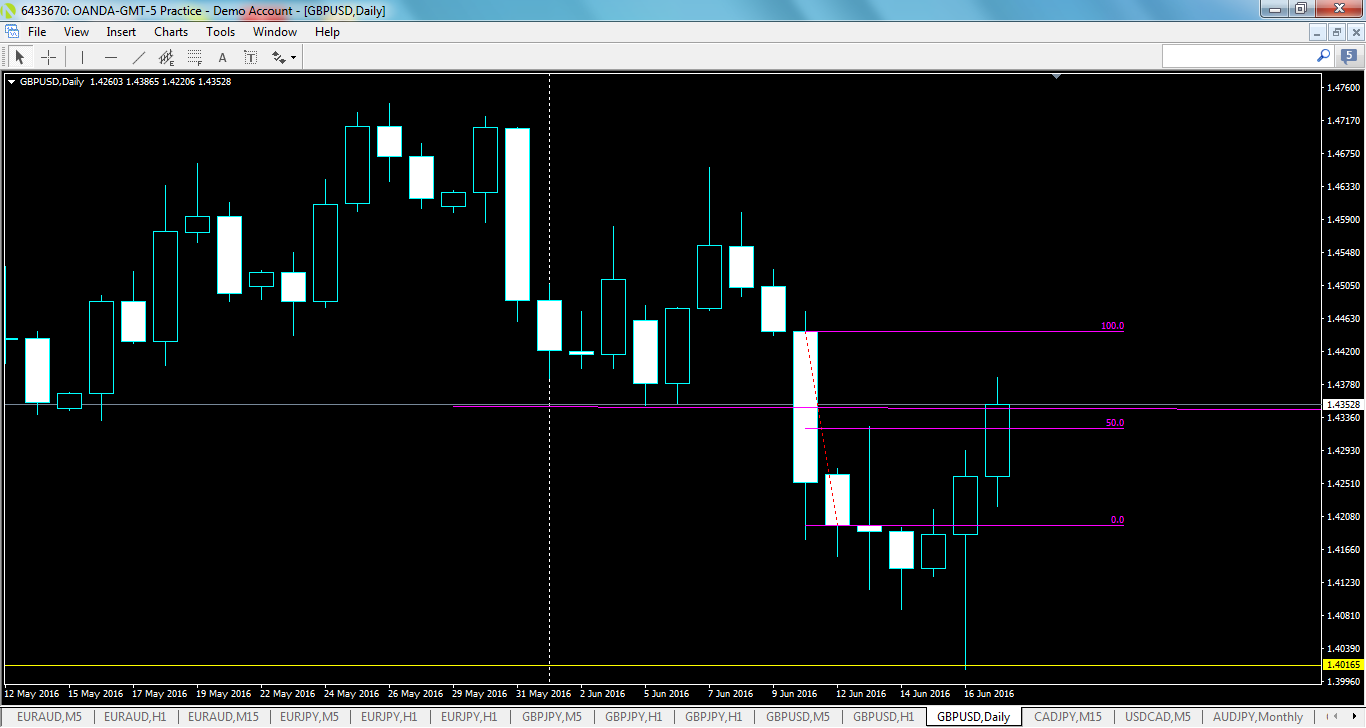Click the View menu
Screen dimensions: 1366x728
pyautogui.click(x=76, y=31)
